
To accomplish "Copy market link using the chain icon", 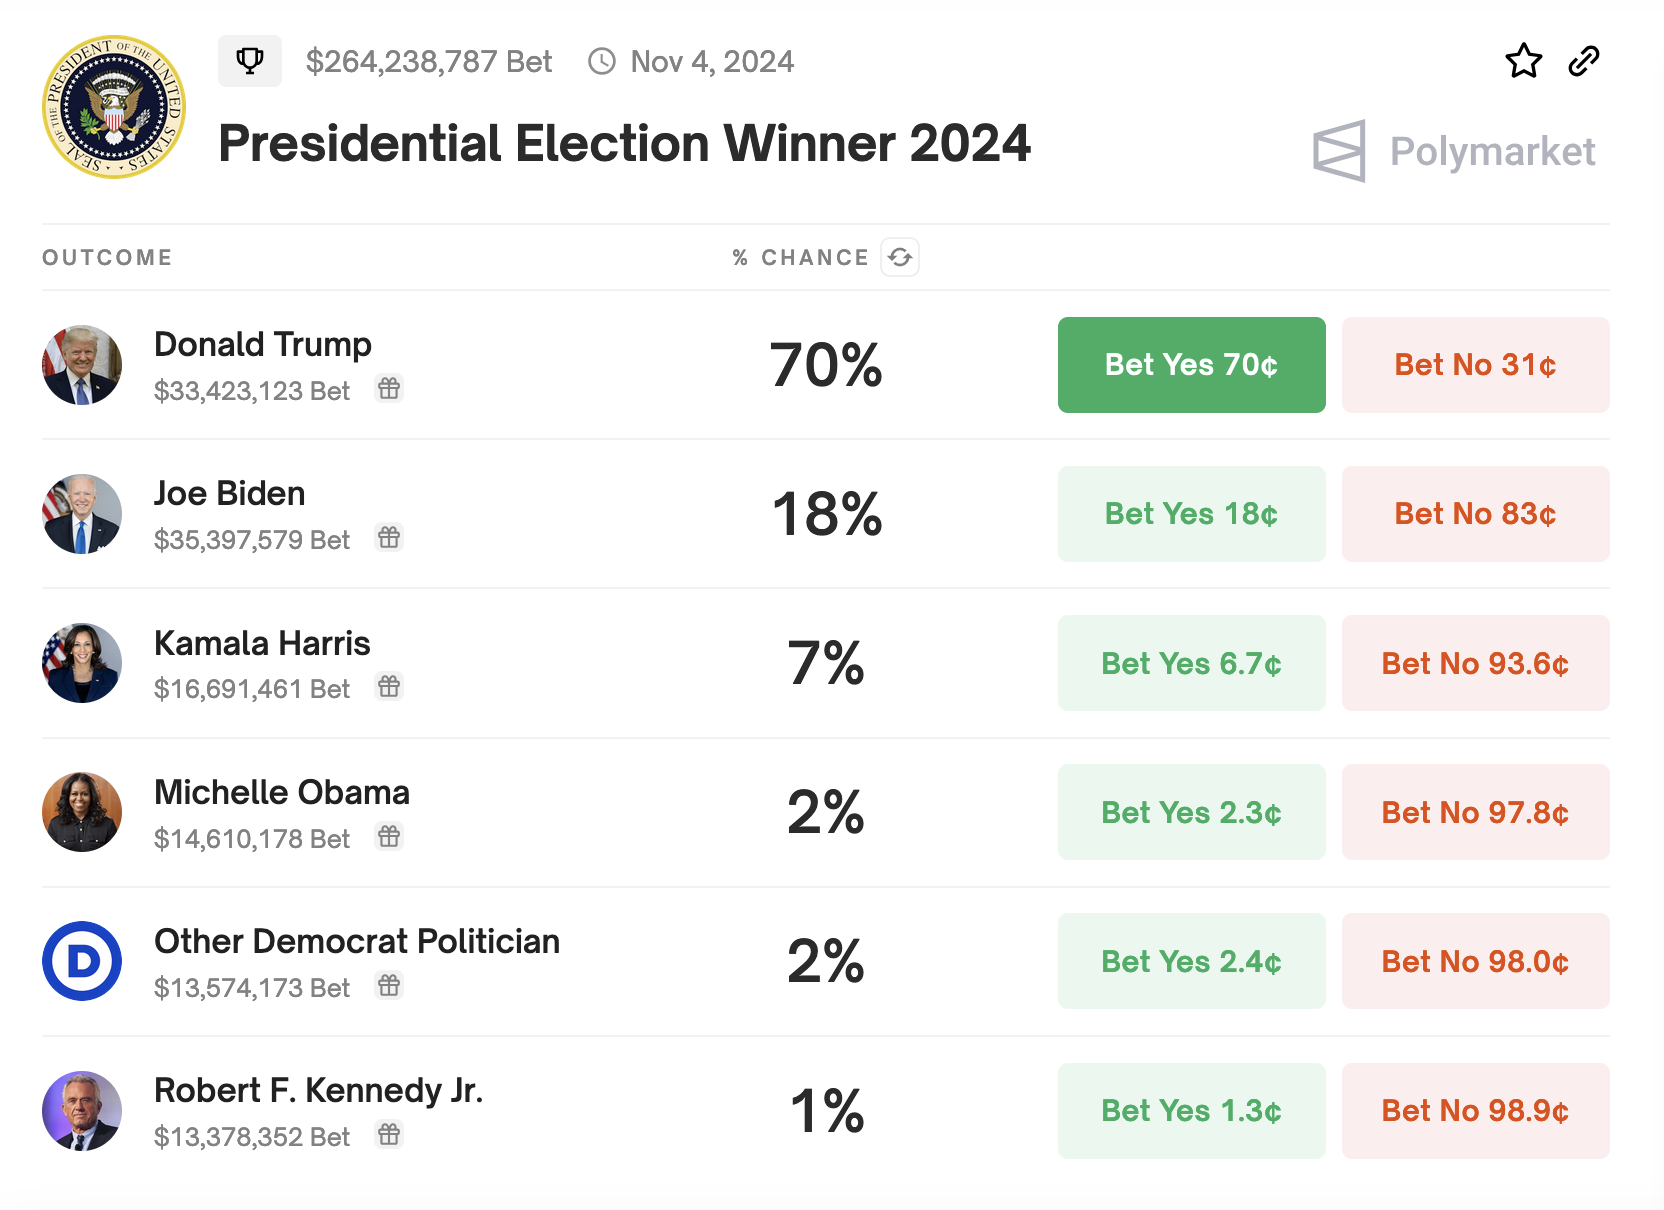I will tap(1584, 61).
